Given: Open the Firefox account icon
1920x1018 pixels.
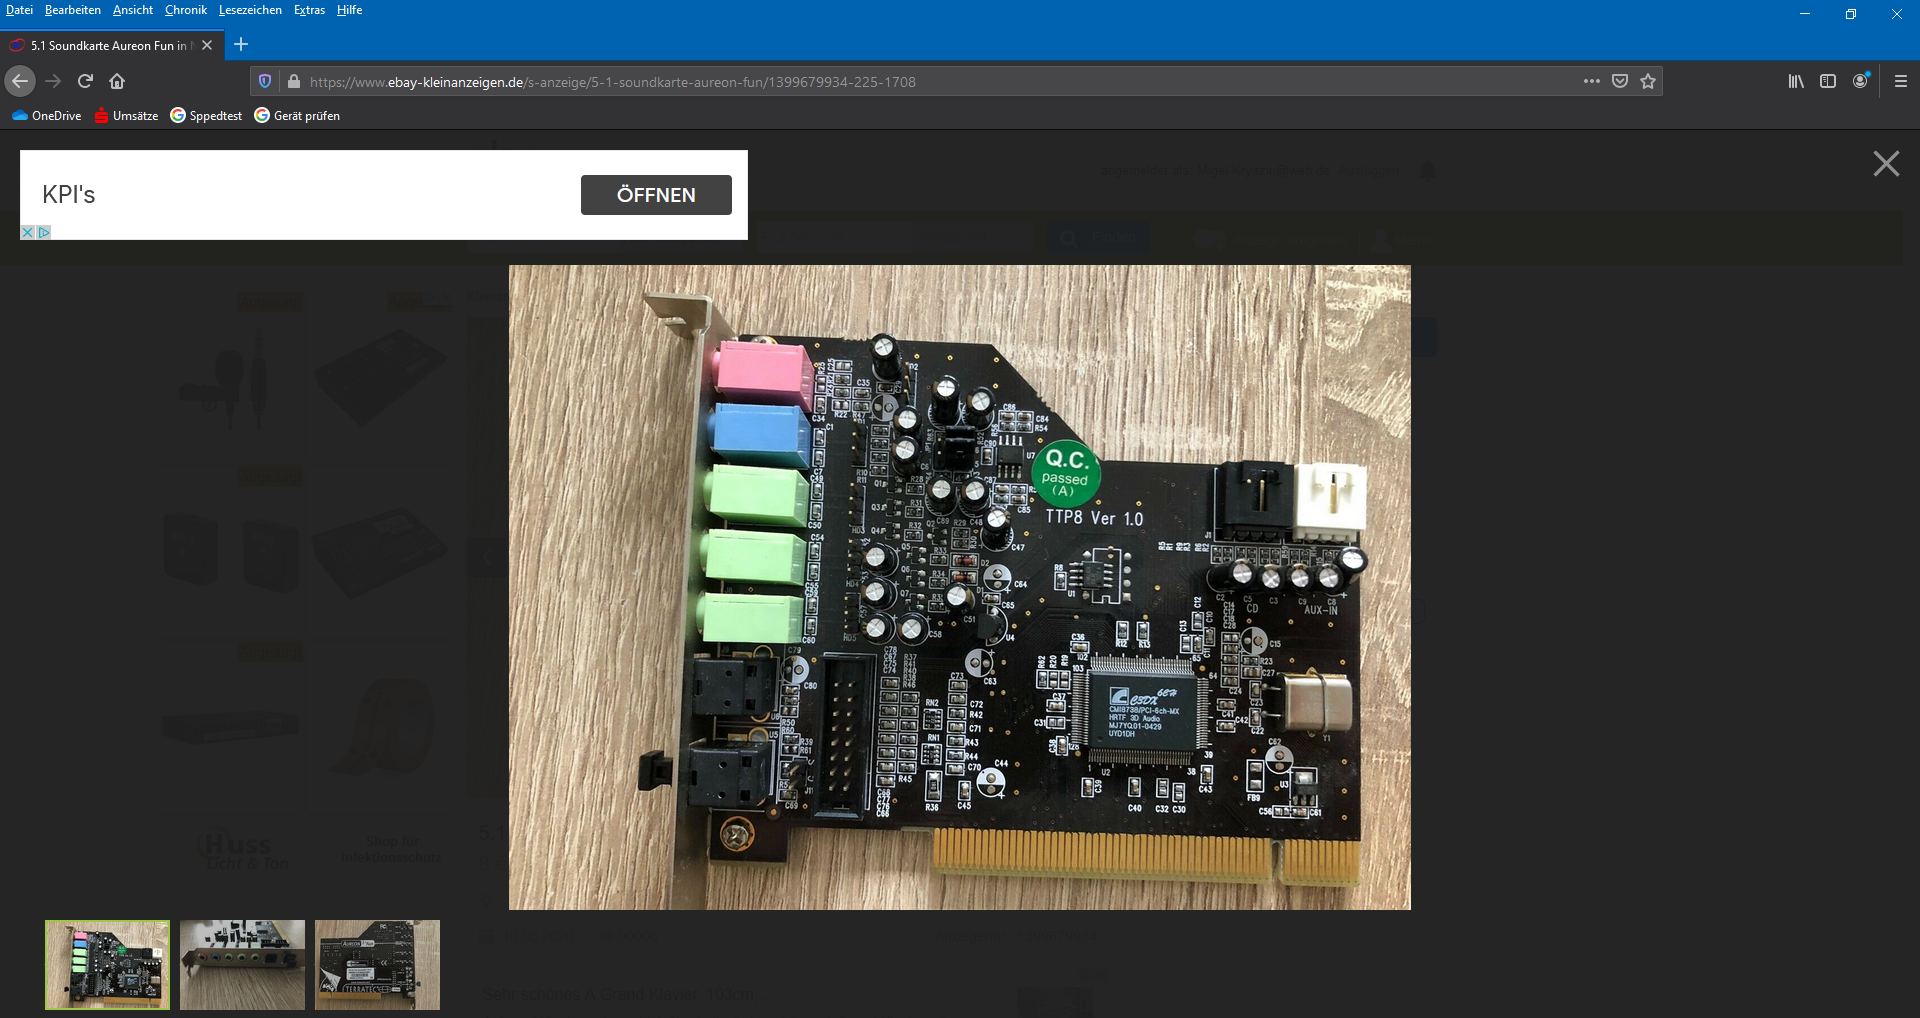Looking at the screenshot, I should coord(1860,81).
